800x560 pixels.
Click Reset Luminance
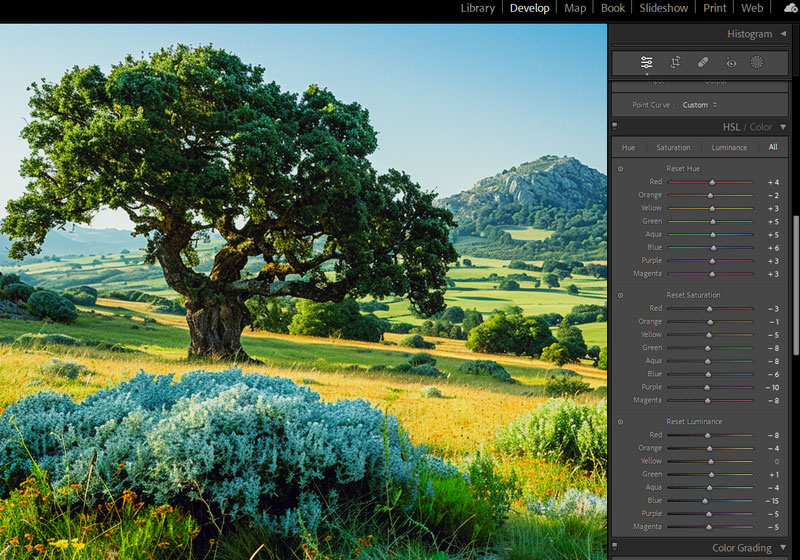[694, 421]
